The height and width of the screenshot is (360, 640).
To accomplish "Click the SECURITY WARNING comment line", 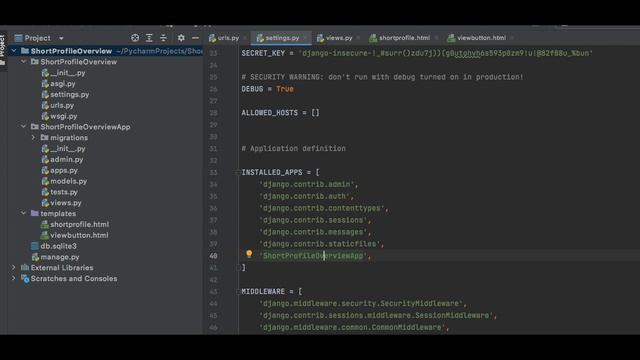I will click(382, 77).
